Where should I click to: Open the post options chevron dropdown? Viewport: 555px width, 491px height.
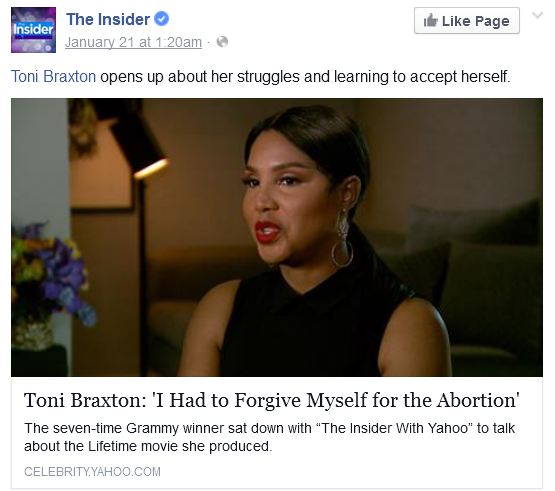click(537, 15)
